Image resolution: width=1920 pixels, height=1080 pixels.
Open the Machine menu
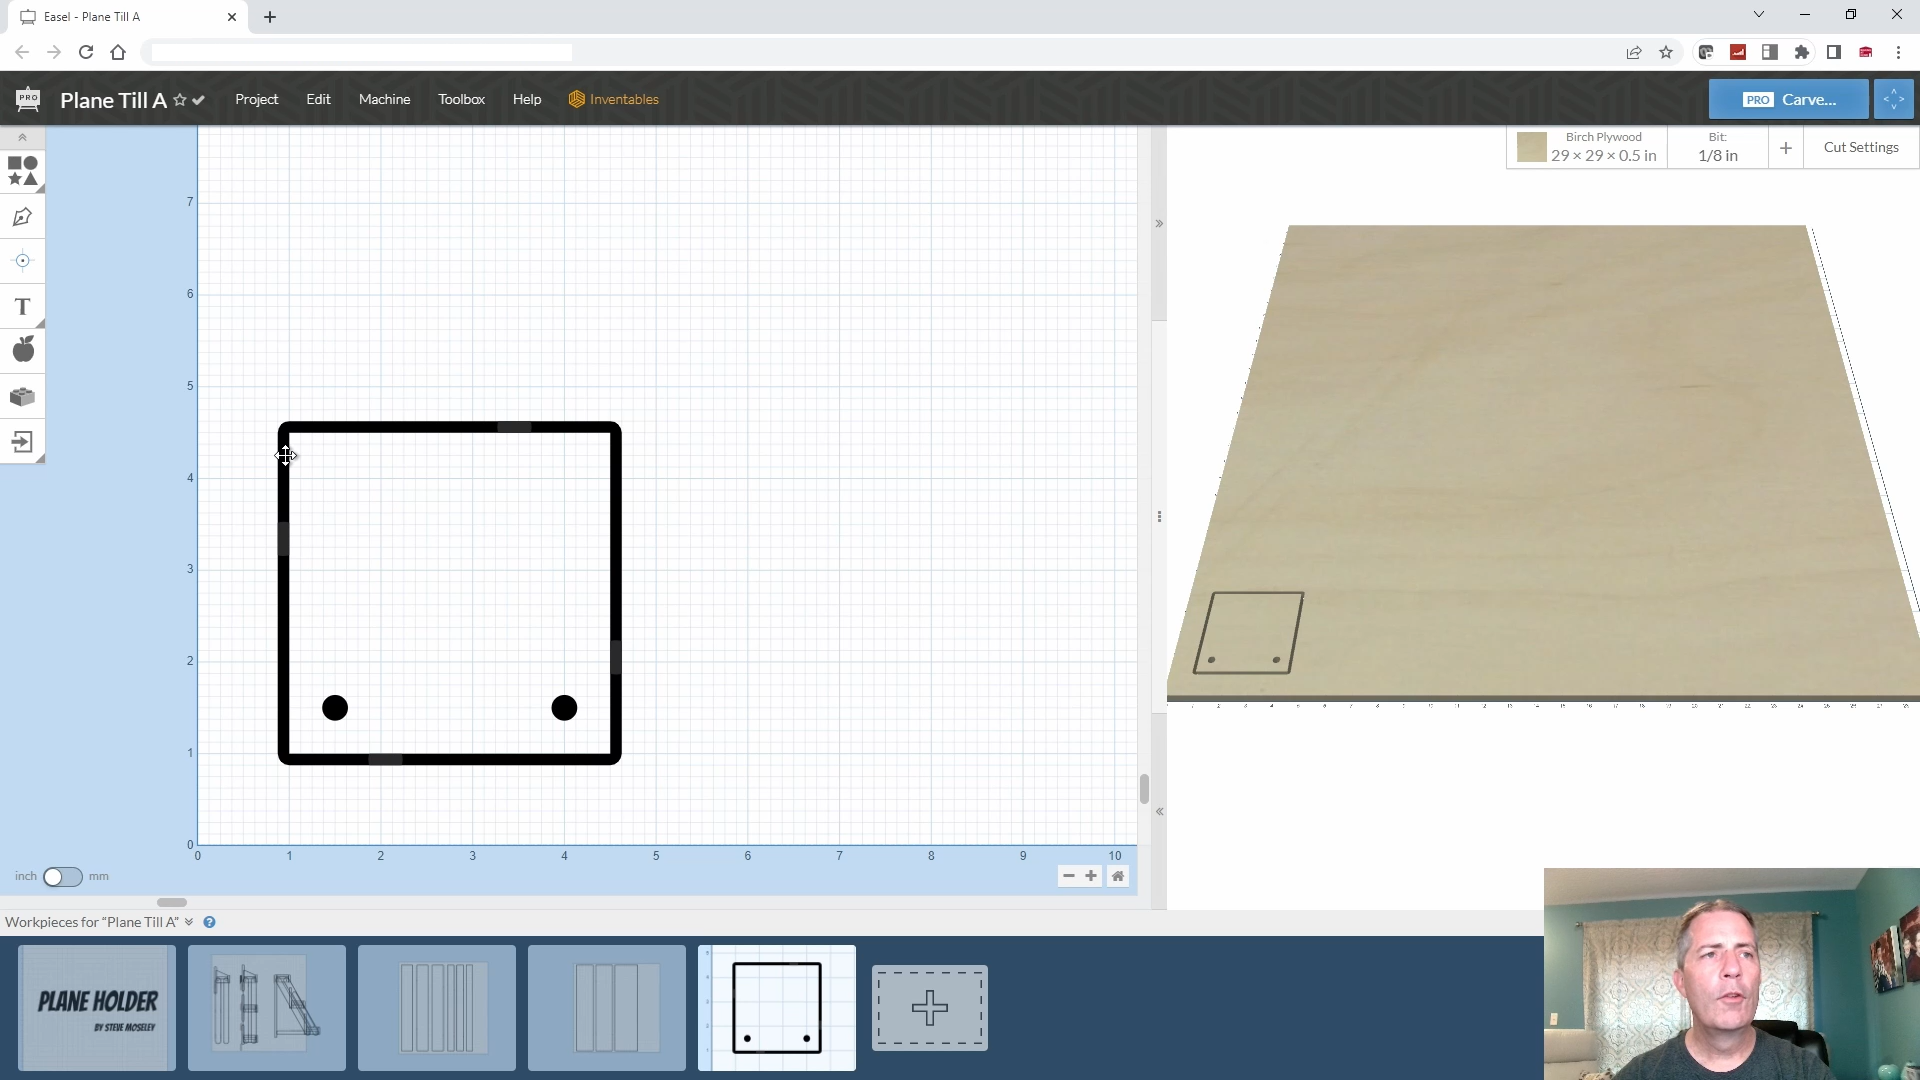[384, 99]
